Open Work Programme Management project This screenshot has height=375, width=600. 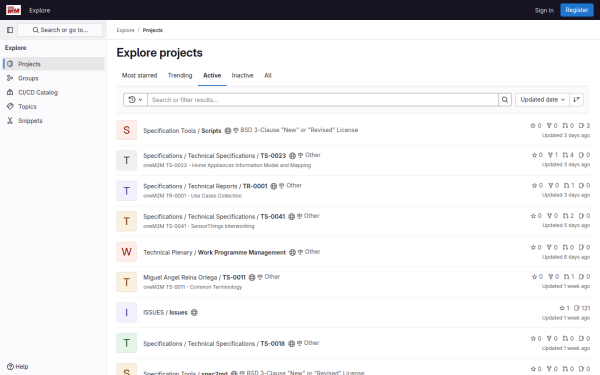coord(214,252)
